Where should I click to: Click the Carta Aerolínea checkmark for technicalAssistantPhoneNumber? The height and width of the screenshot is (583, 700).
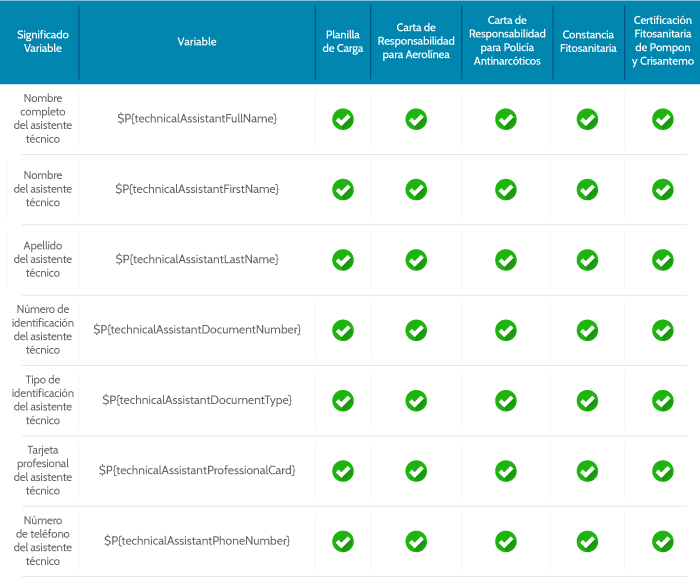point(416,541)
